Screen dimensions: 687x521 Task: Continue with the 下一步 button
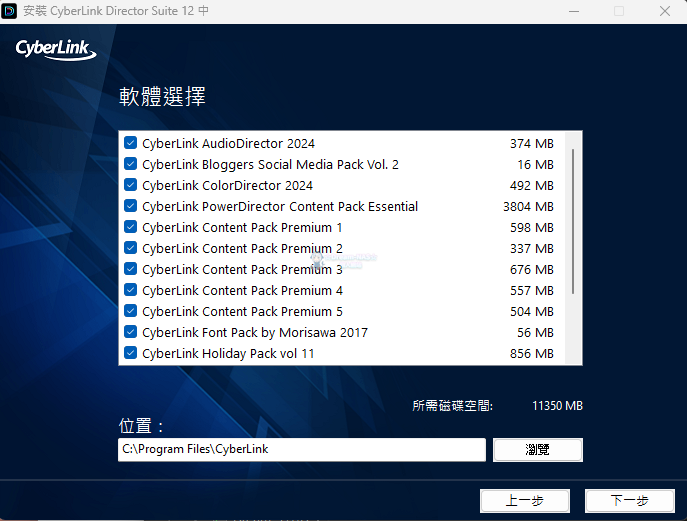[630, 500]
